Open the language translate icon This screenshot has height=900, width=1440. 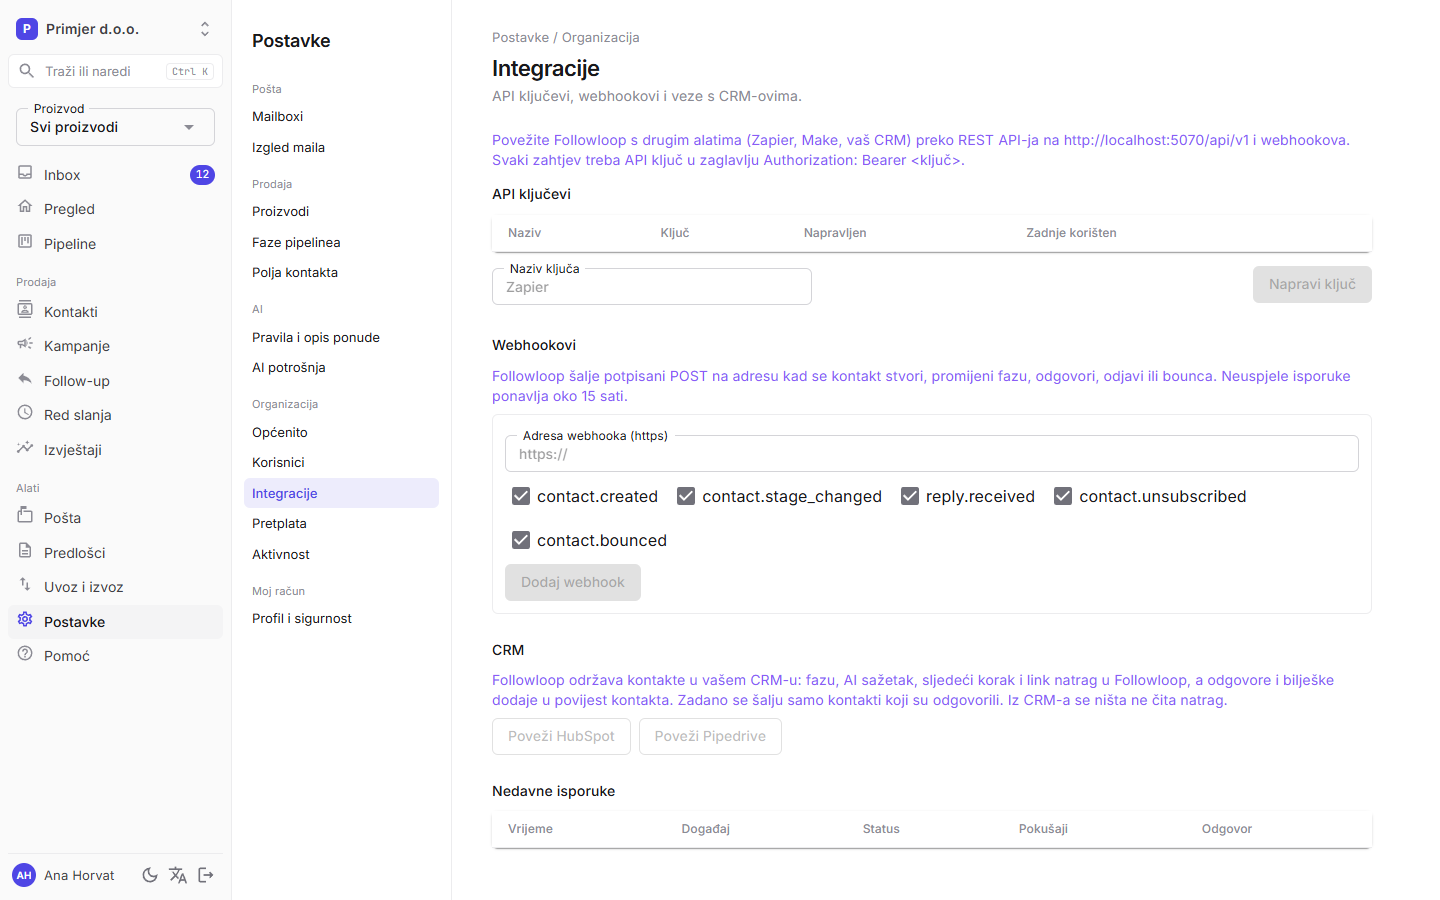178,875
